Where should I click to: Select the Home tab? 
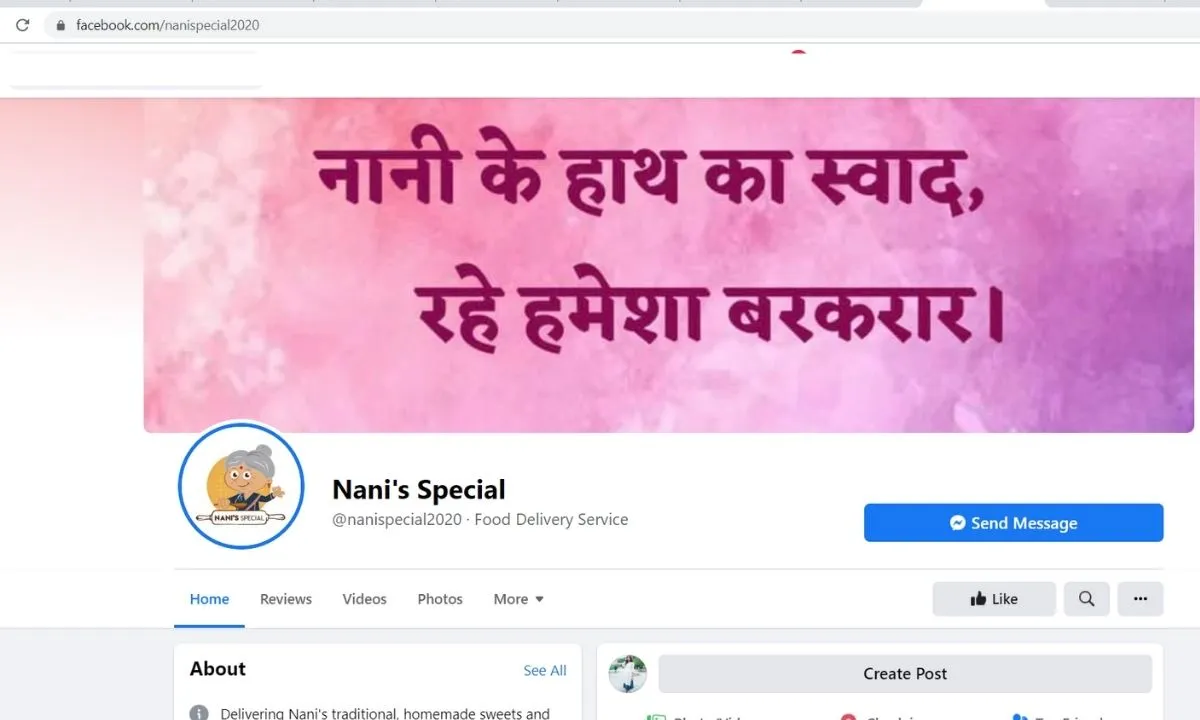[209, 599]
